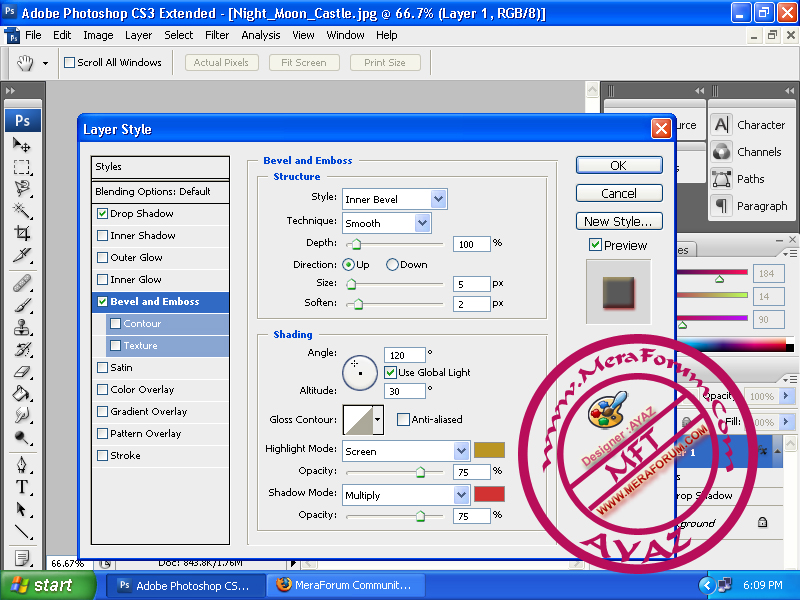Screen dimensions: 800x600
Task: Check the Contour option
Action: click(x=115, y=323)
